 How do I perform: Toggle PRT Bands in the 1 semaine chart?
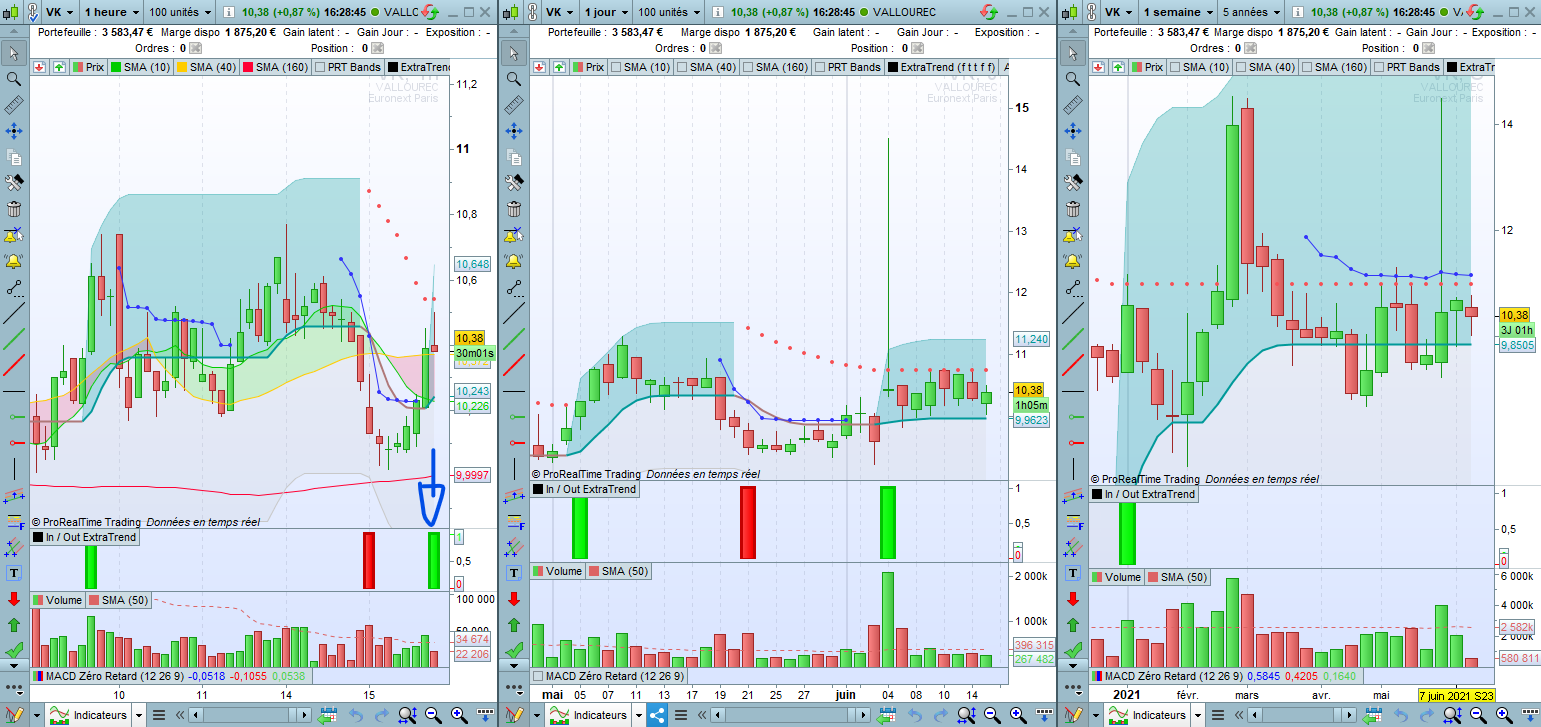(1381, 67)
